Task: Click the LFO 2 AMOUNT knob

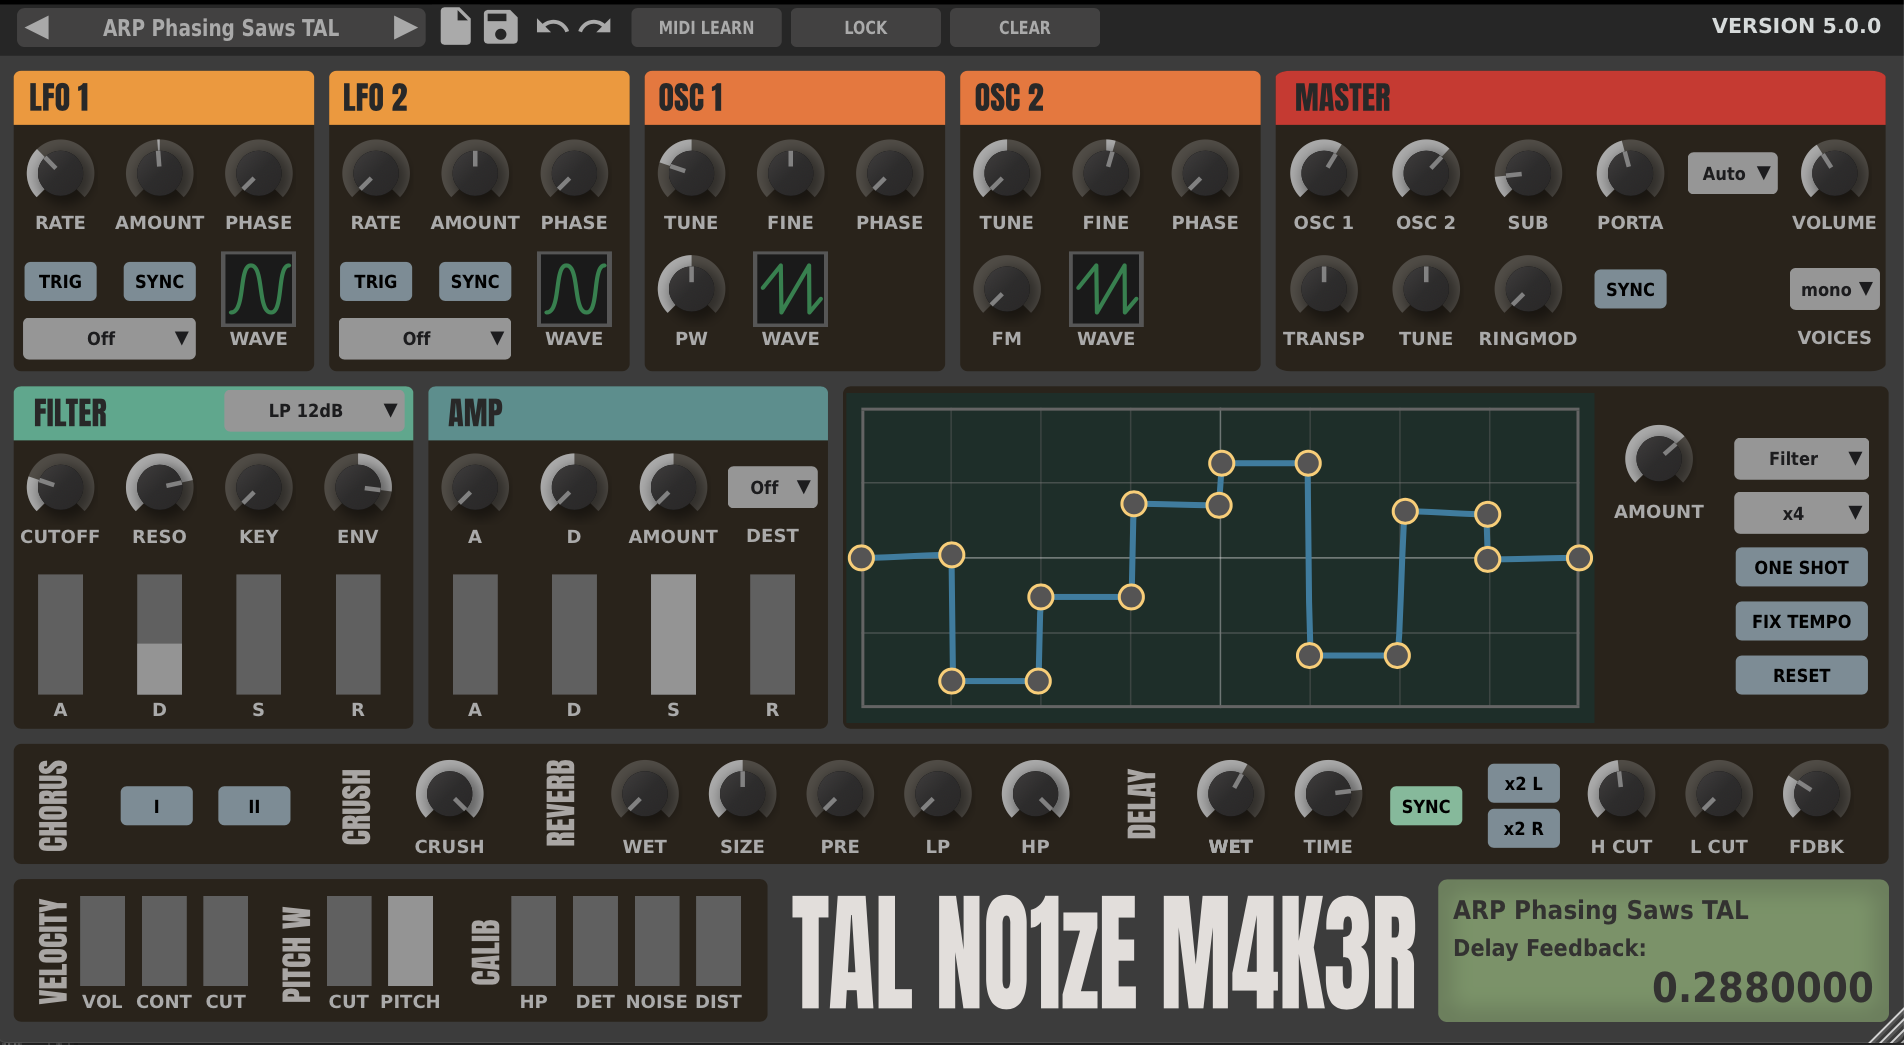Action: [x=475, y=173]
